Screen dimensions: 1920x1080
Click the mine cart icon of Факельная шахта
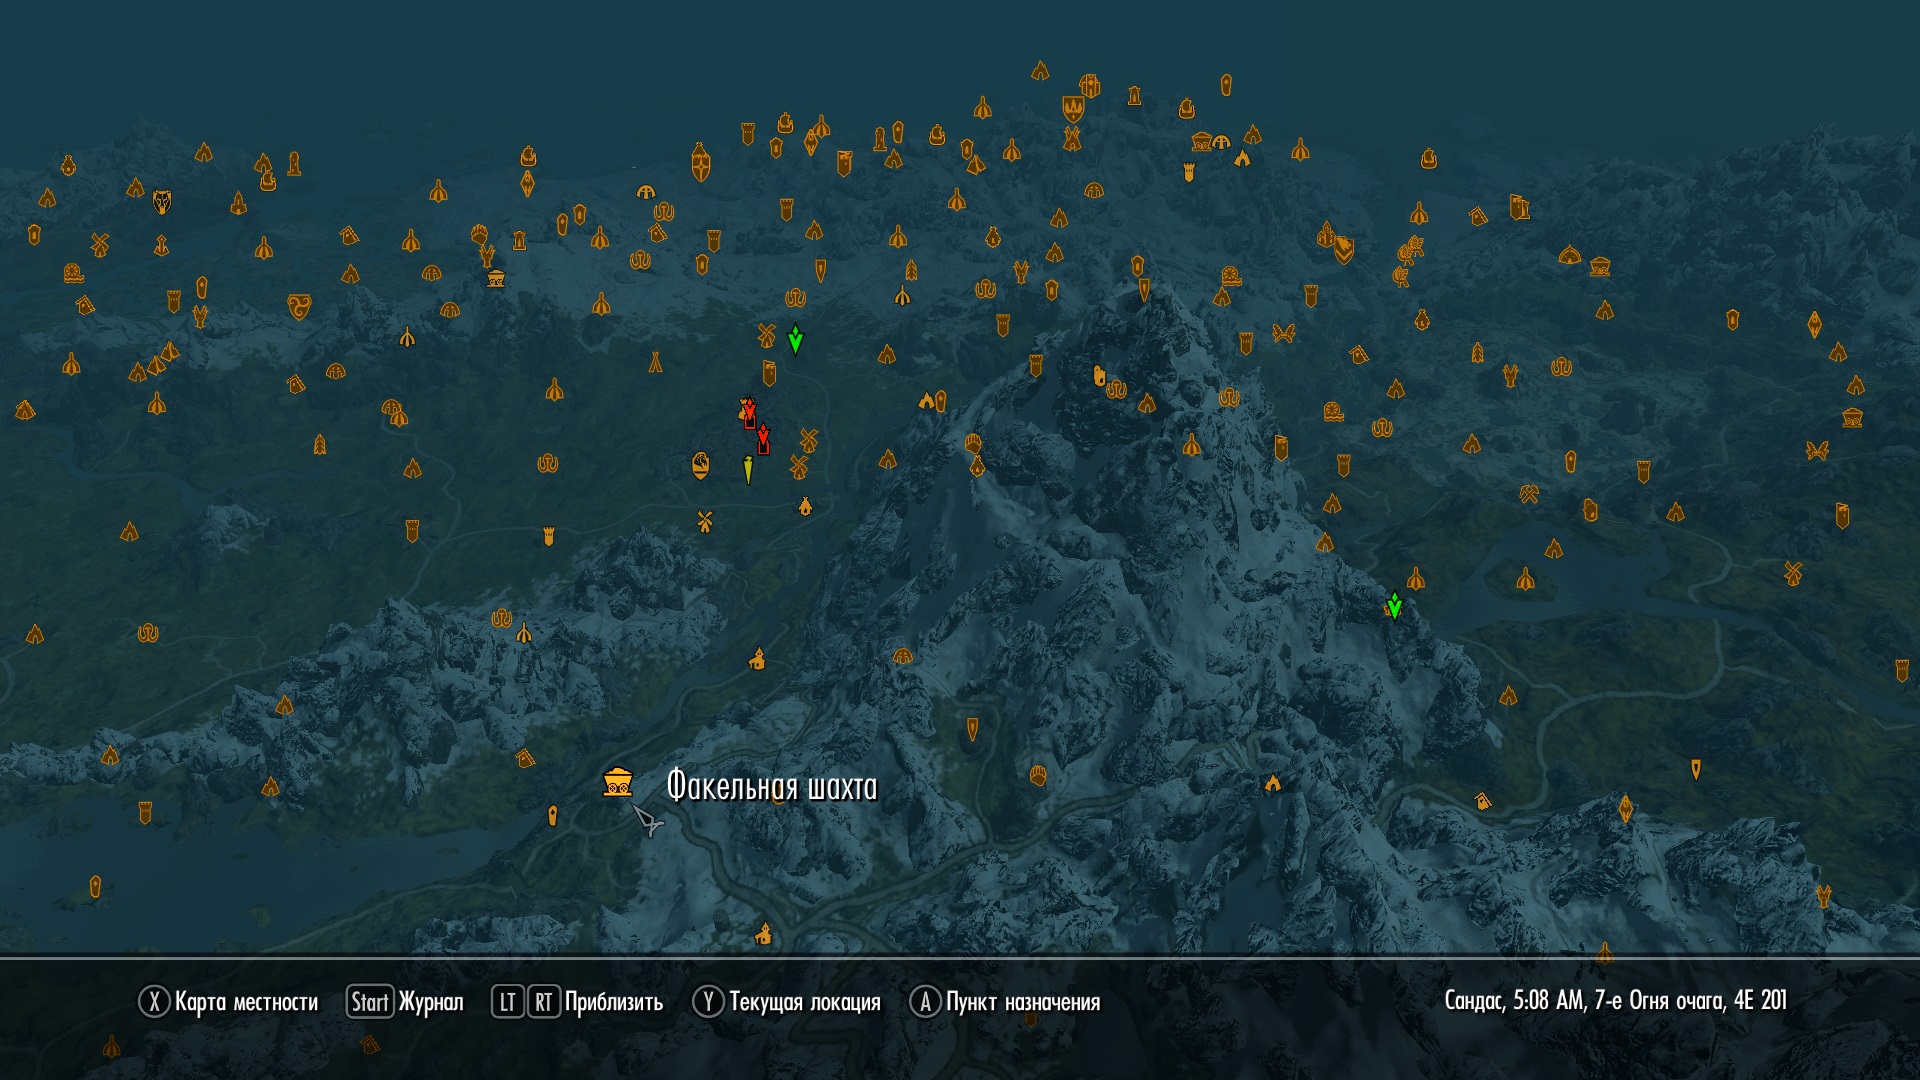[x=618, y=782]
